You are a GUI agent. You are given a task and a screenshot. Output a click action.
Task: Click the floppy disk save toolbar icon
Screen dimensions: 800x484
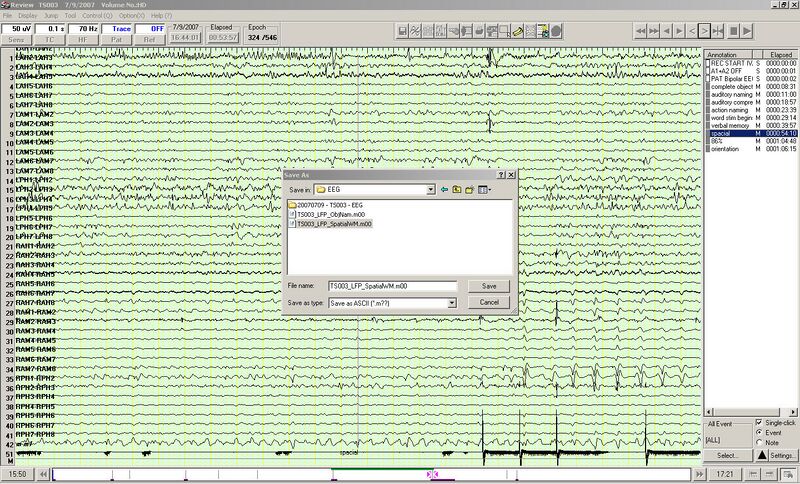tap(401, 32)
